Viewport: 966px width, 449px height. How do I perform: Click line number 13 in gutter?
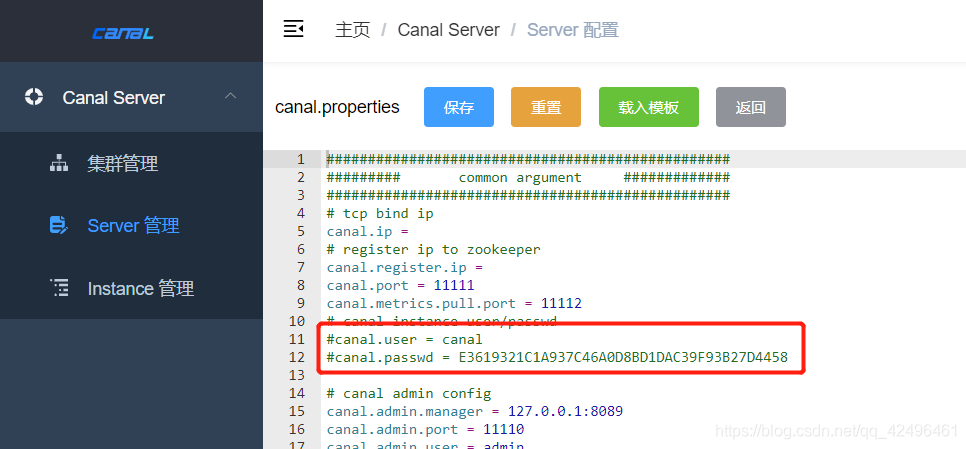click(297, 375)
